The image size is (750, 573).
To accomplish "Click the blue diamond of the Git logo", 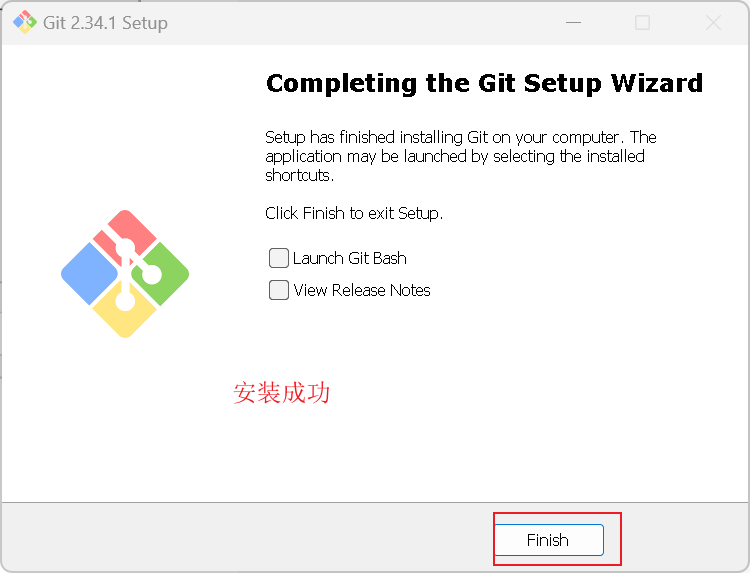I will click(x=89, y=274).
